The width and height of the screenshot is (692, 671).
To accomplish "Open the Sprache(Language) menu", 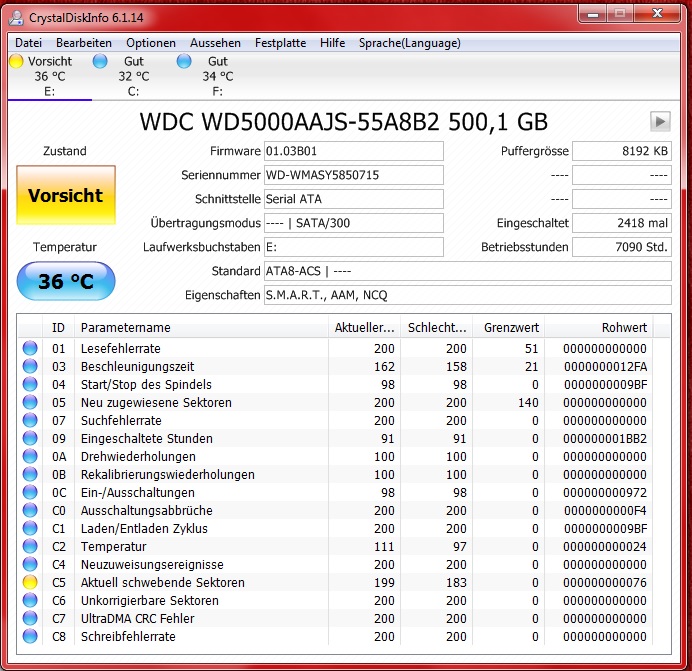I will (x=410, y=43).
